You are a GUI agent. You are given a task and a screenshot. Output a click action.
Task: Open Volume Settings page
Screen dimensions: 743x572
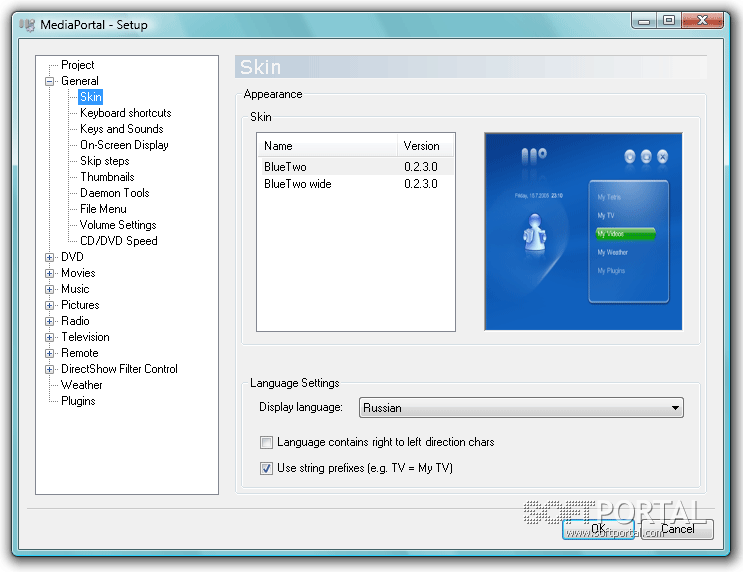click(x=118, y=225)
